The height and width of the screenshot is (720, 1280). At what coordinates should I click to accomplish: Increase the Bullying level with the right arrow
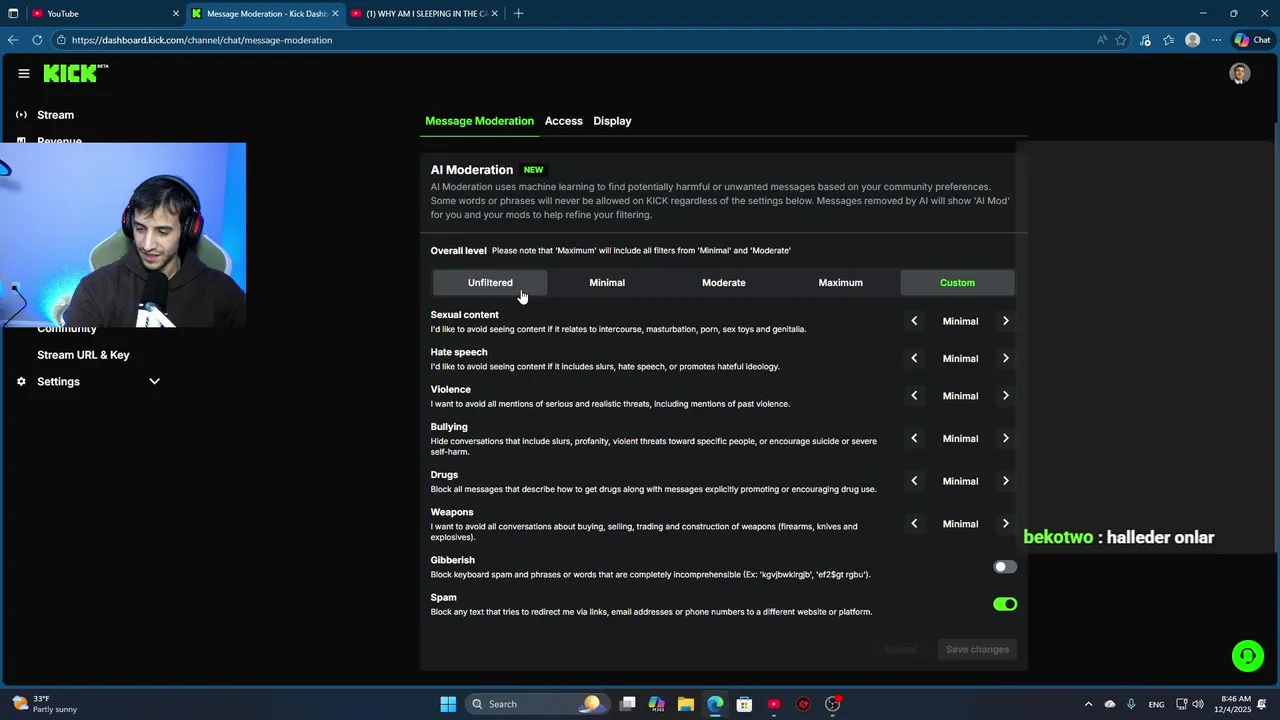[1006, 438]
